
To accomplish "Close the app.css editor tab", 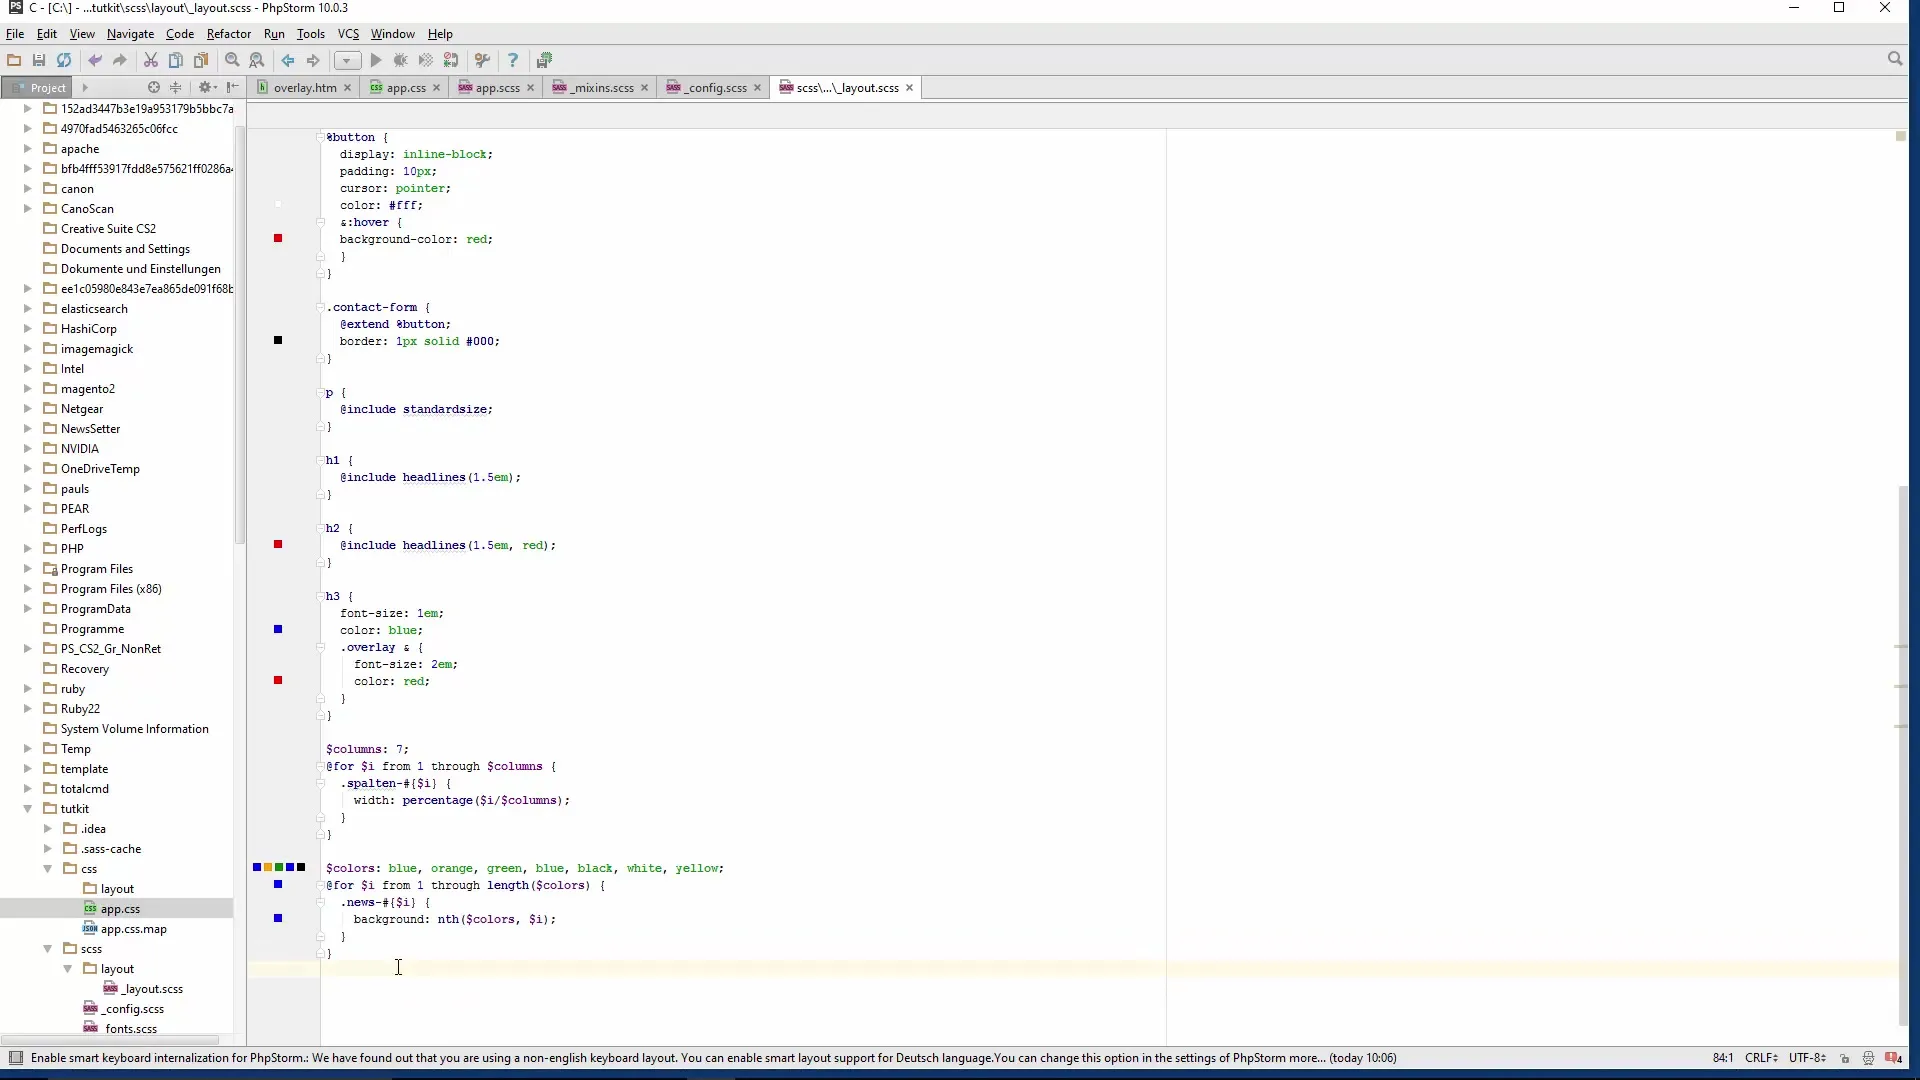I will (x=436, y=88).
